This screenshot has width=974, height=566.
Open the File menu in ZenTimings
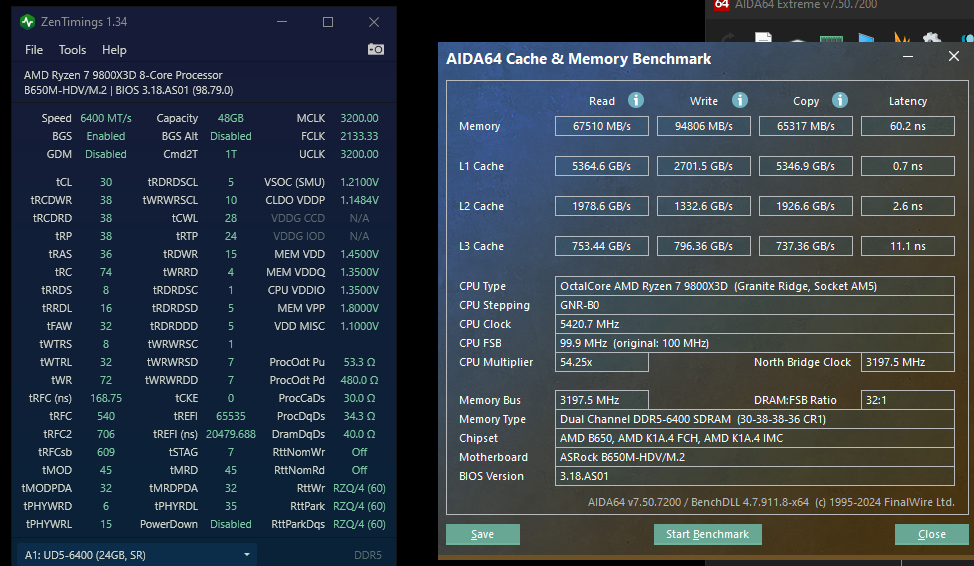[34, 50]
